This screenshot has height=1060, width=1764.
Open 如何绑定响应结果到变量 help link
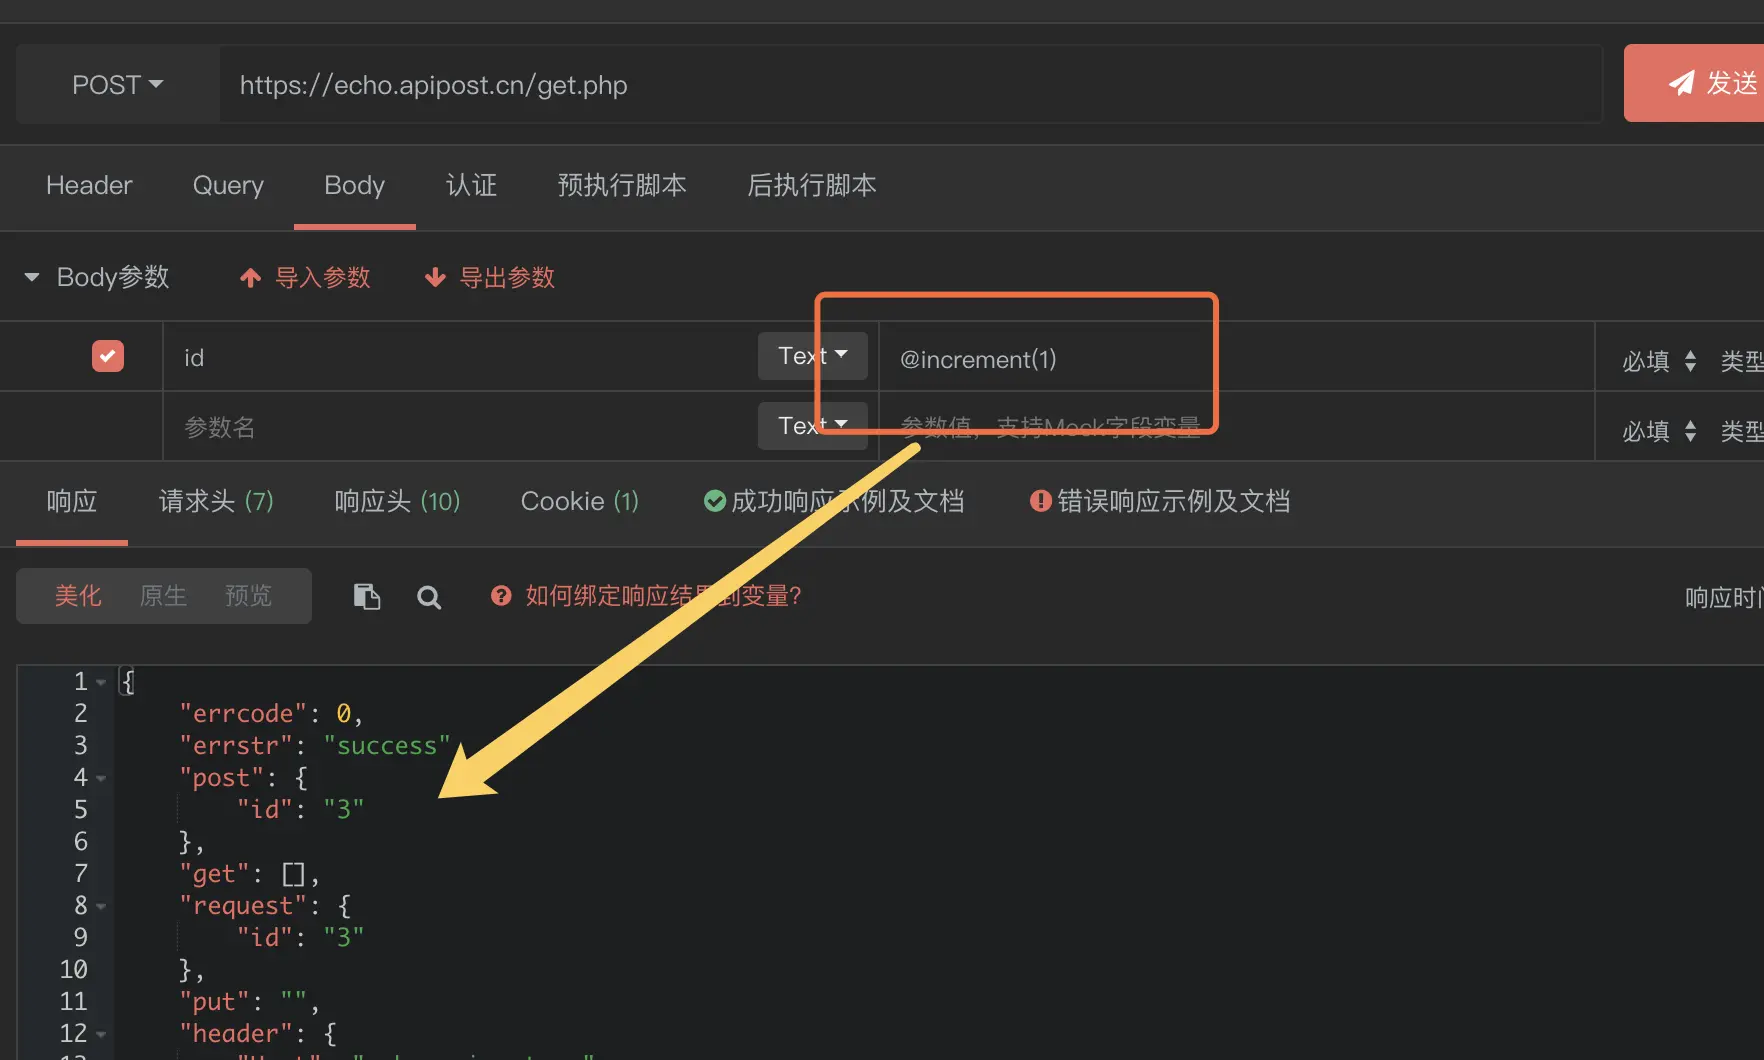coord(646,596)
